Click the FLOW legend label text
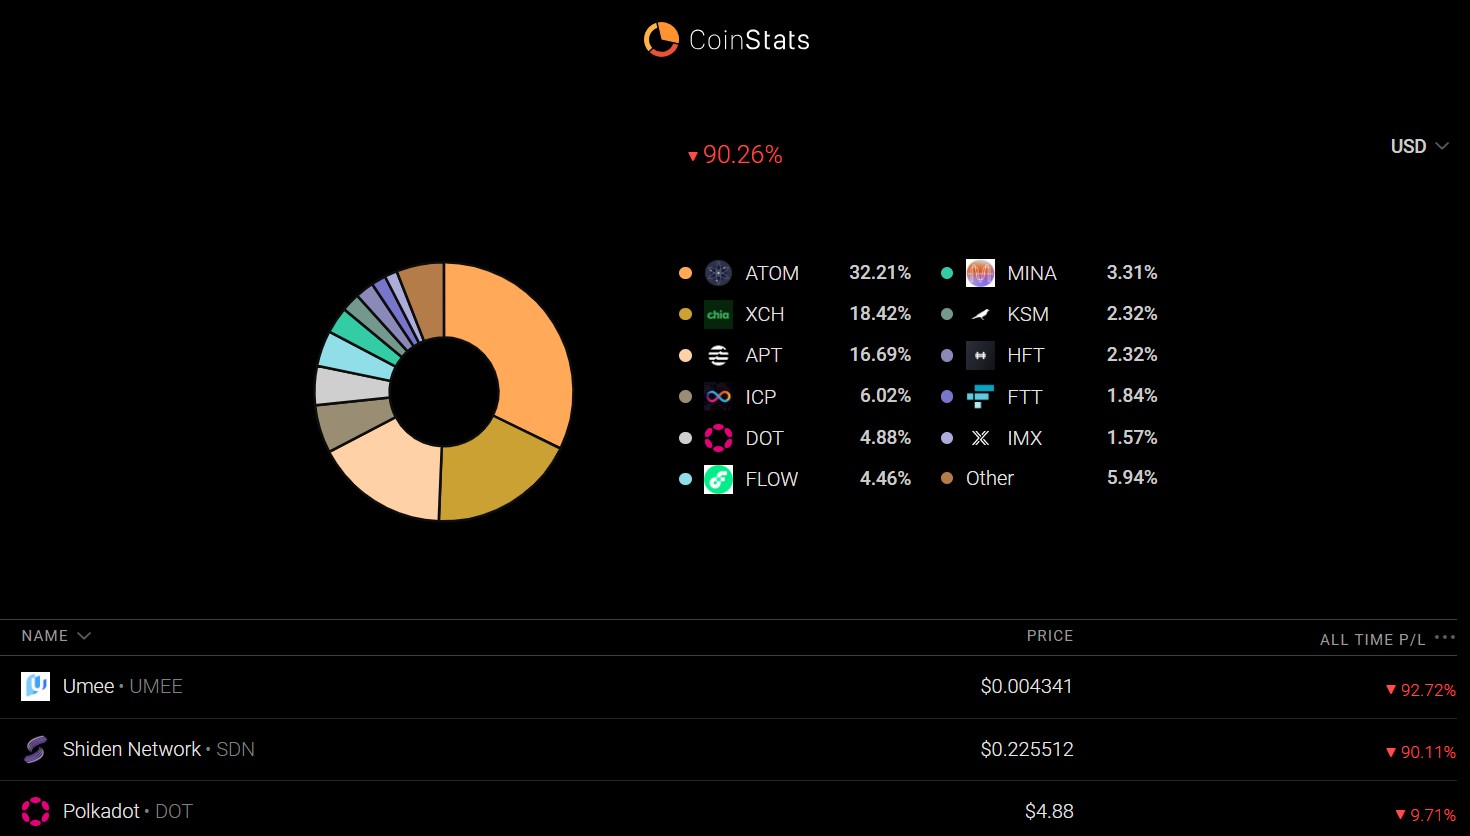Viewport: 1470px width, 836px height. [772, 479]
